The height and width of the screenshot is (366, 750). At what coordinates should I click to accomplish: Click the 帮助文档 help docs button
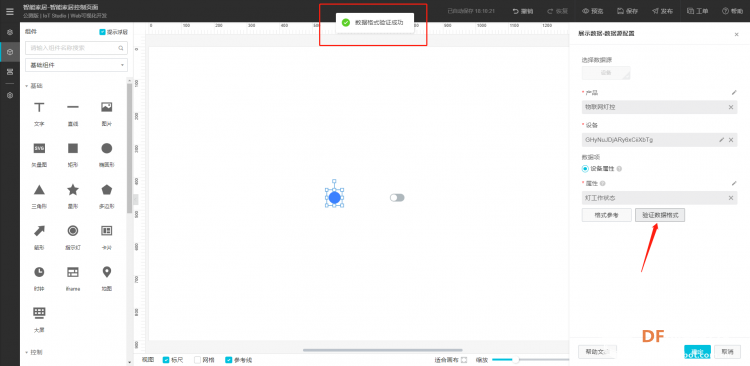597,352
